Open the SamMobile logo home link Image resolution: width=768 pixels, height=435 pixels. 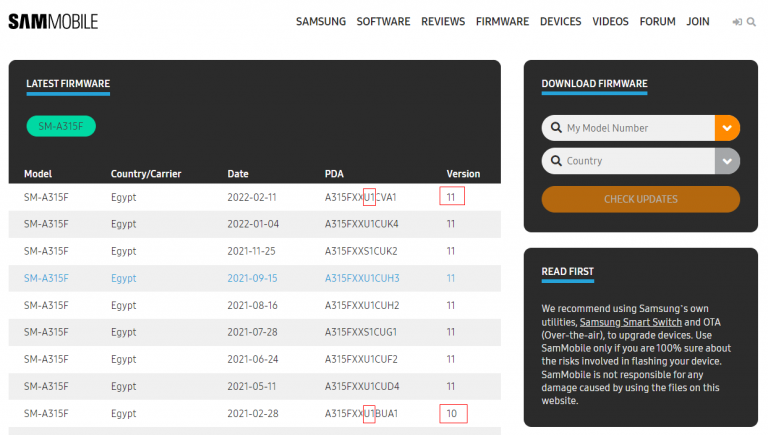(x=53, y=22)
